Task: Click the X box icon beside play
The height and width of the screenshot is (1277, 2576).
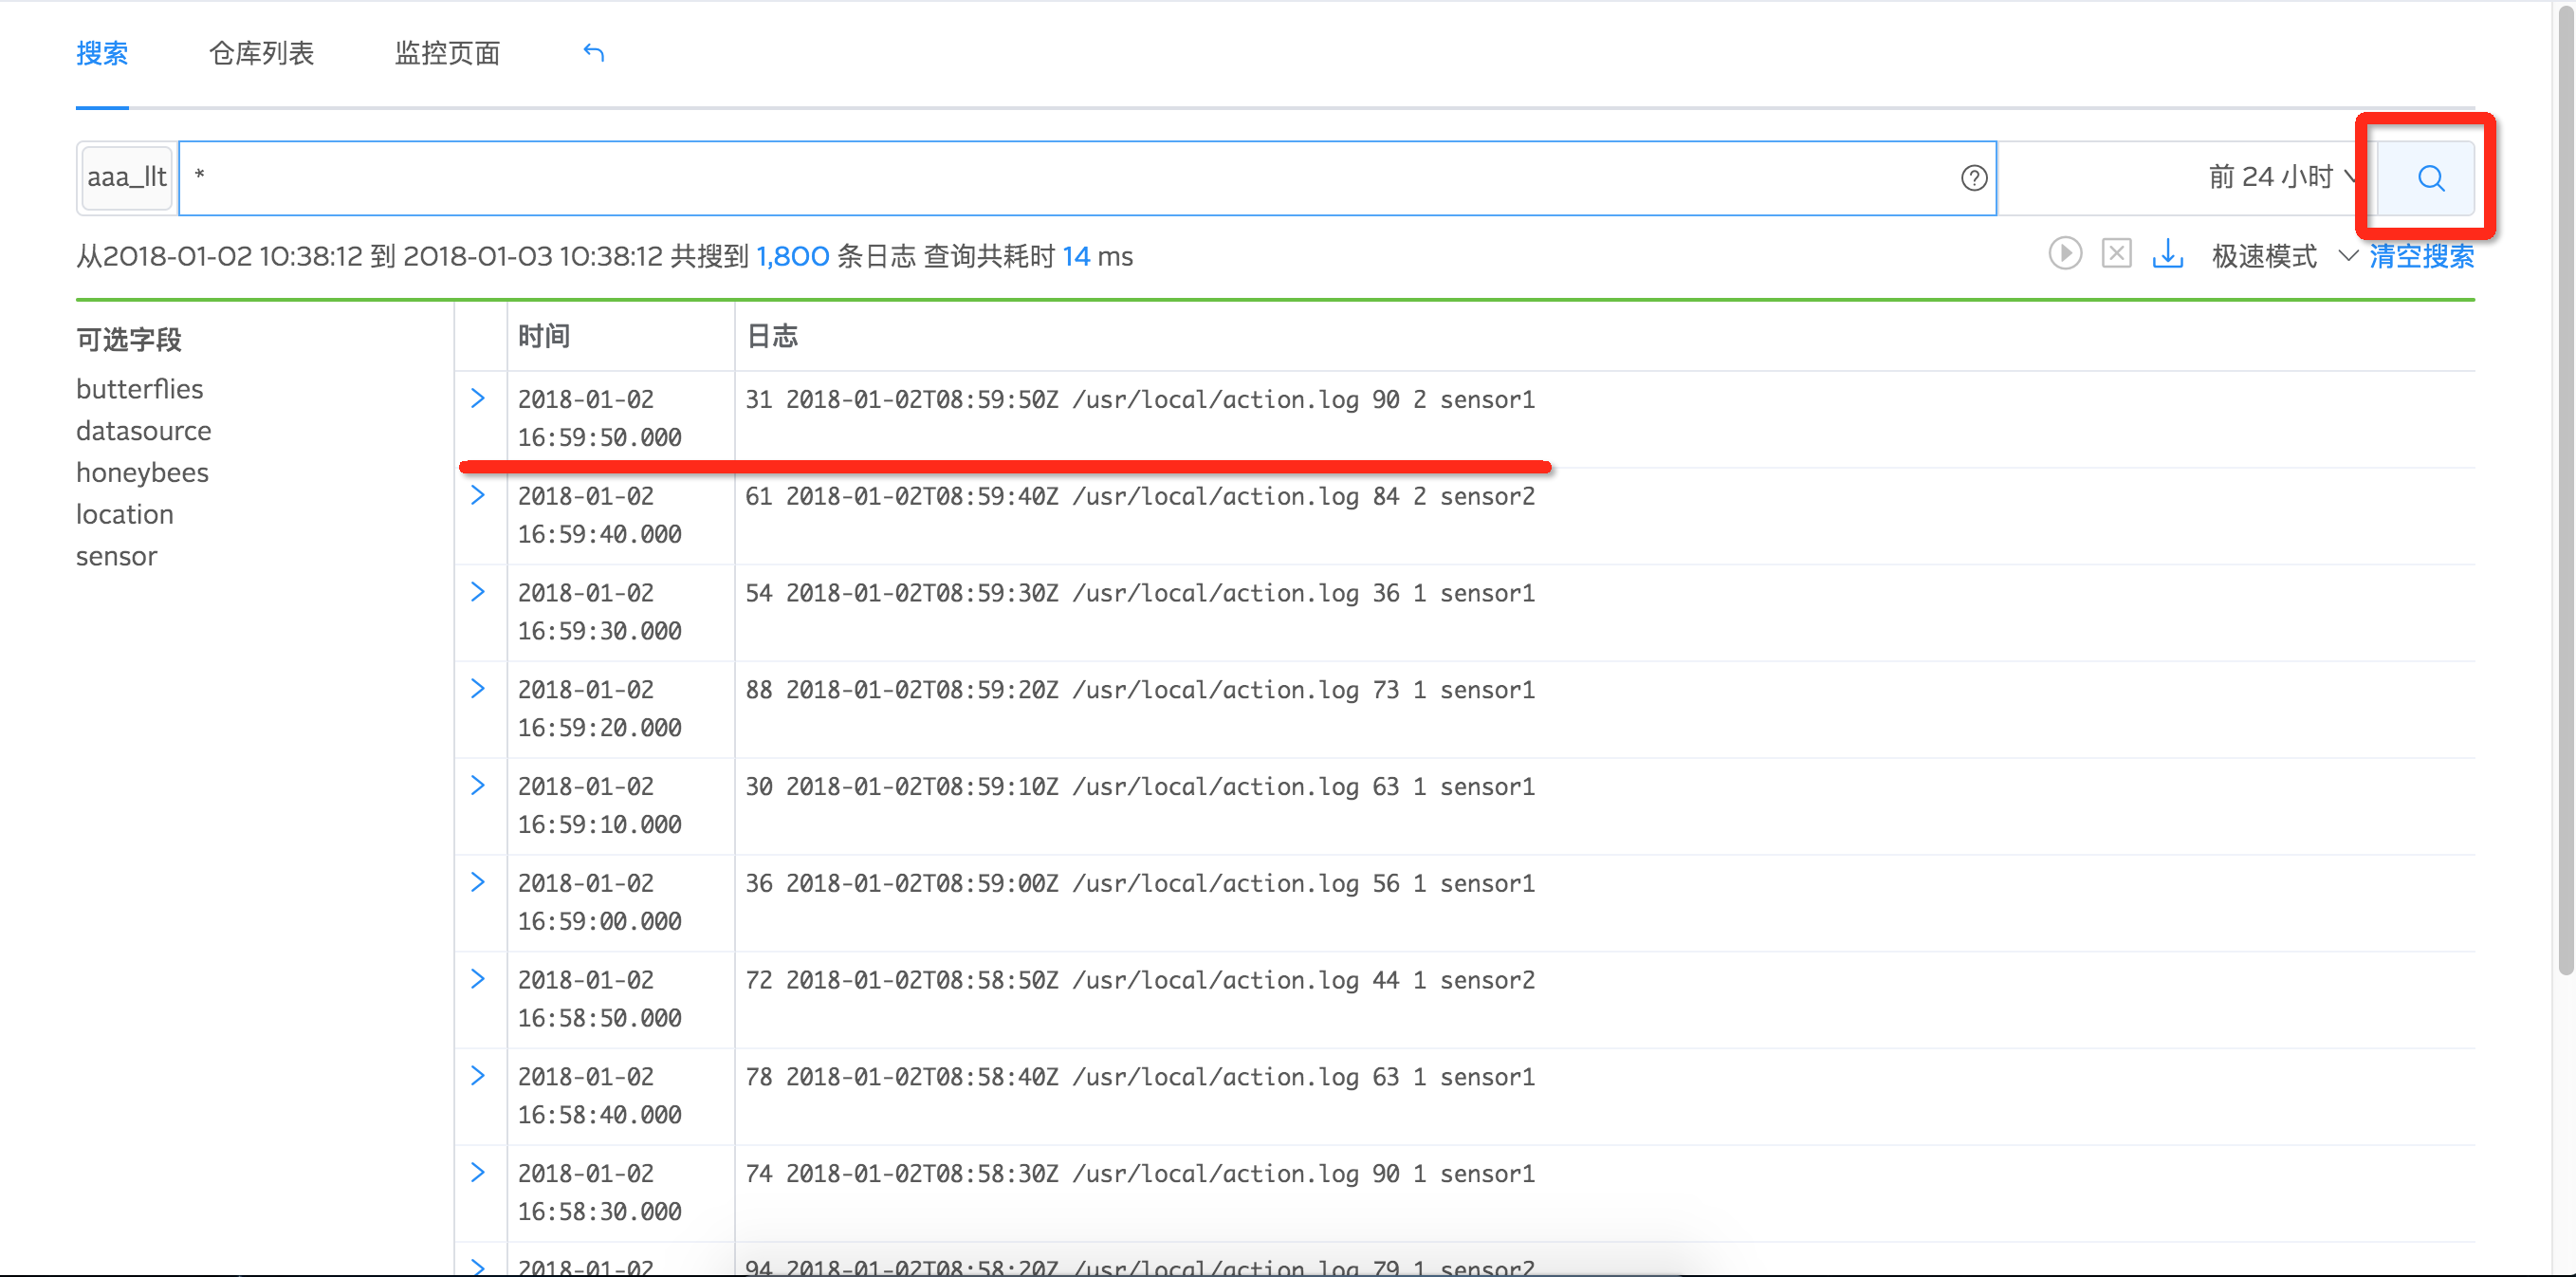Action: point(2116,254)
